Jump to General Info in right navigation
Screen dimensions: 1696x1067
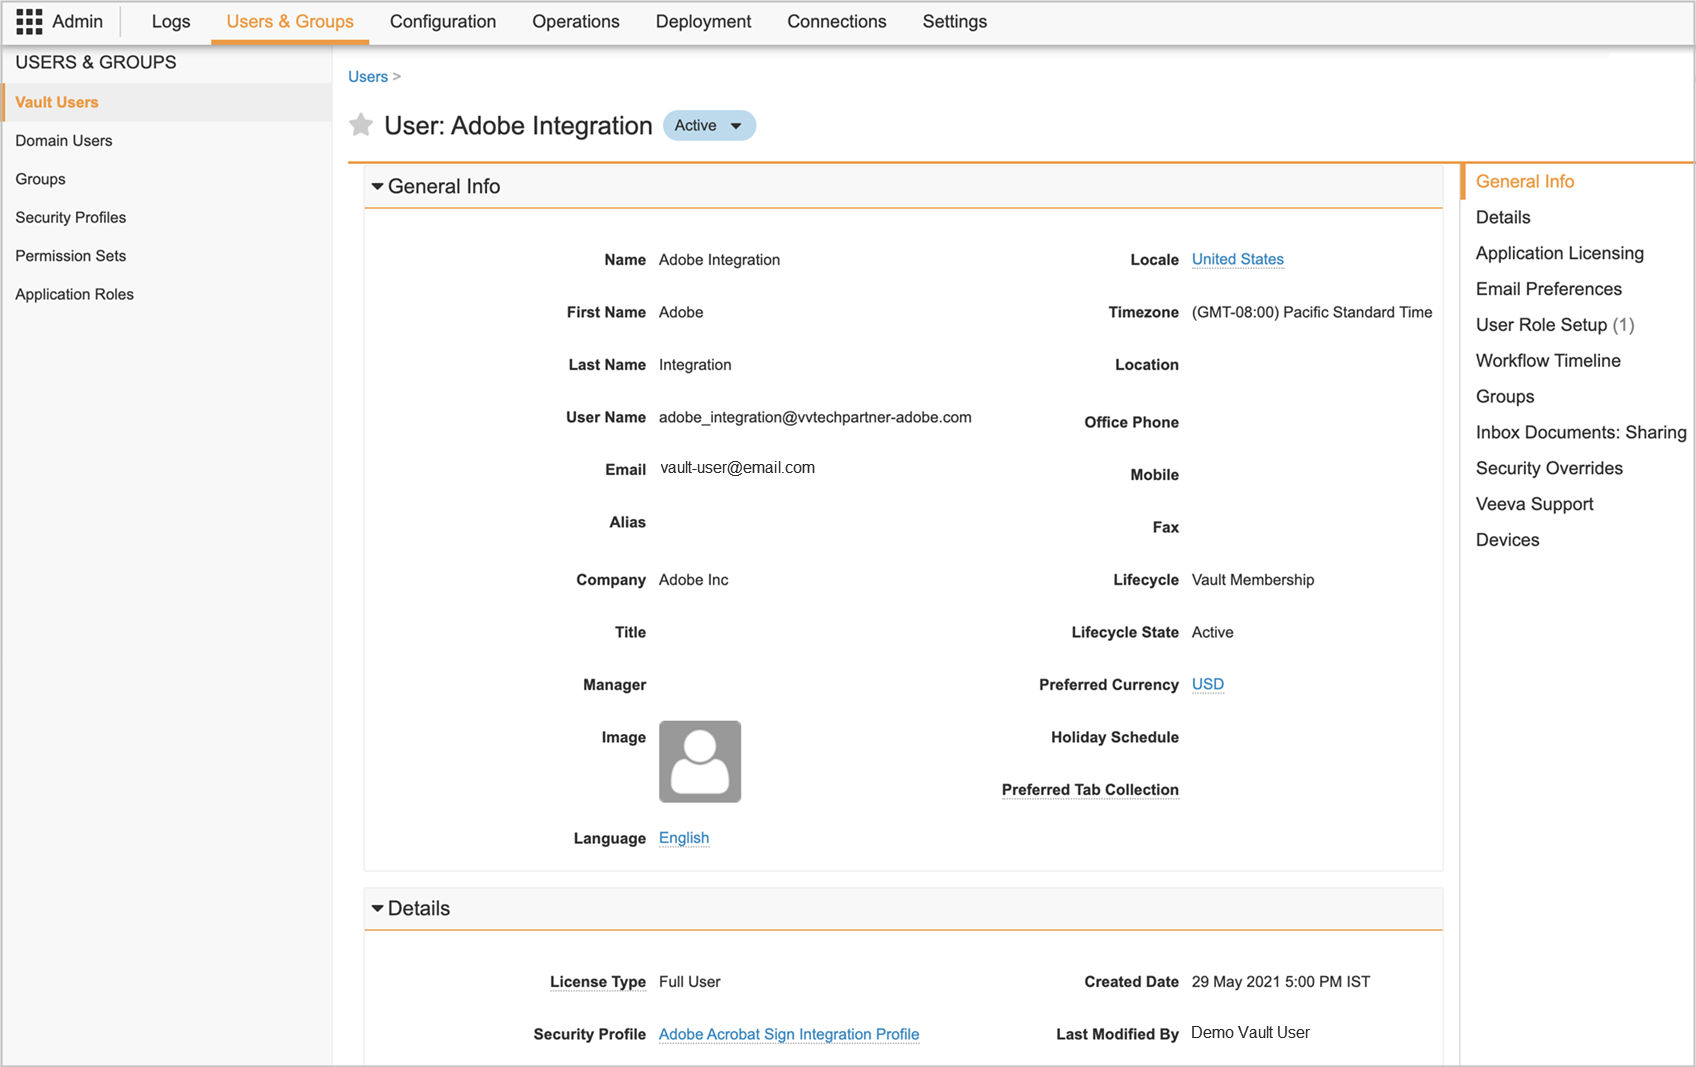click(x=1525, y=181)
